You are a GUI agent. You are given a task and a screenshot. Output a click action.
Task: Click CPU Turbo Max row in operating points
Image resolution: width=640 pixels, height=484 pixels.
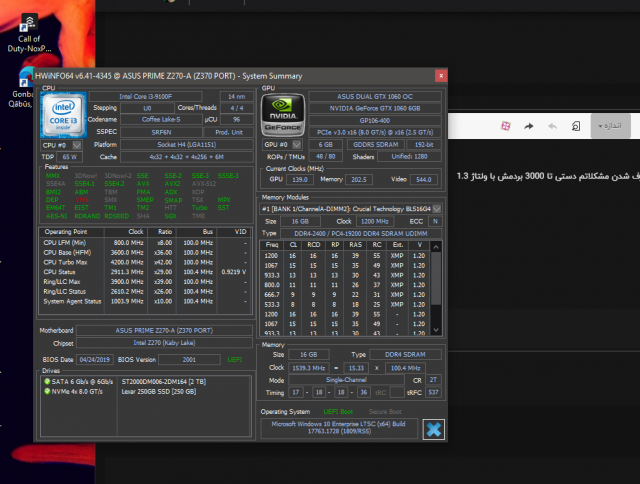145,262
